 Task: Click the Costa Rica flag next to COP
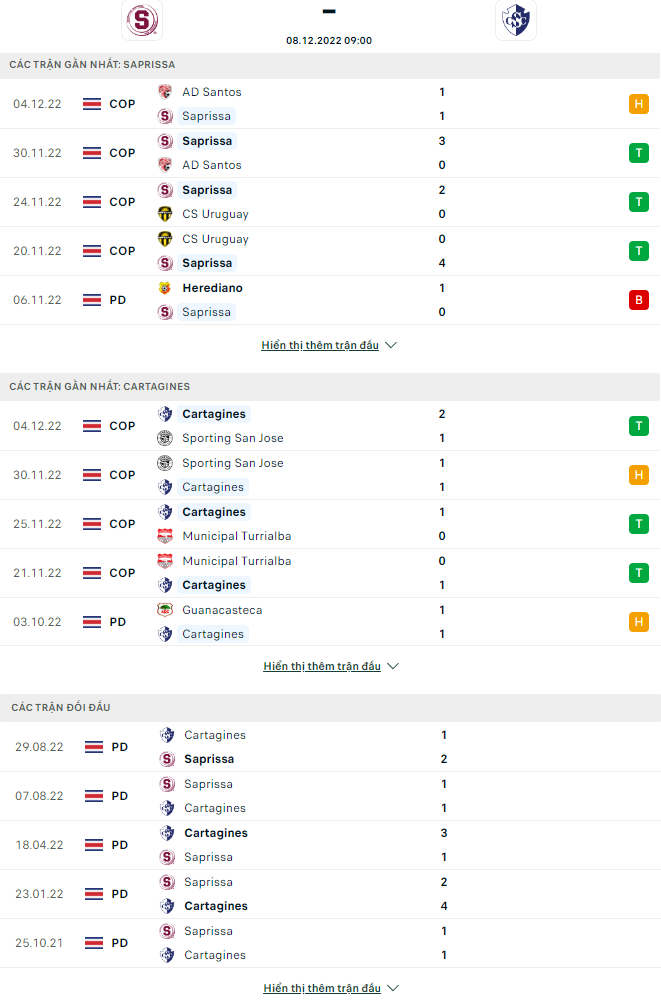coord(91,103)
